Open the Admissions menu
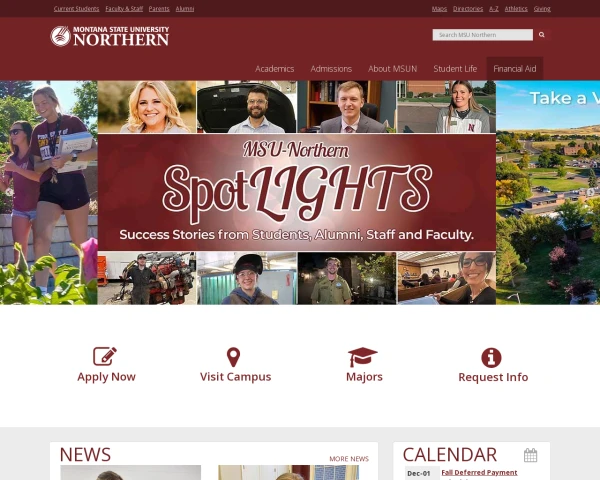This screenshot has width=600, height=480. tap(331, 69)
